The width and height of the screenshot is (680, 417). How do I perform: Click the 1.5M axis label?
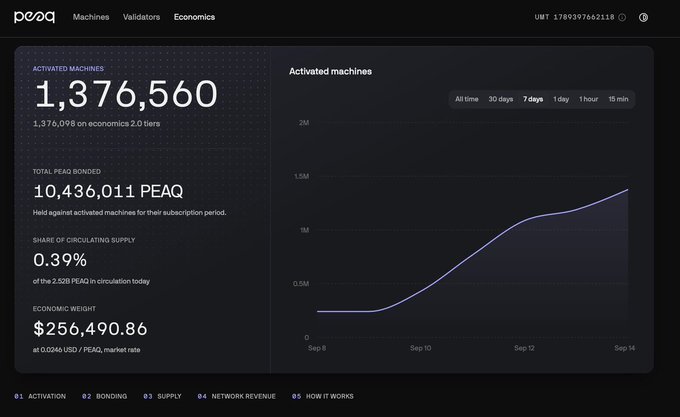point(301,176)
